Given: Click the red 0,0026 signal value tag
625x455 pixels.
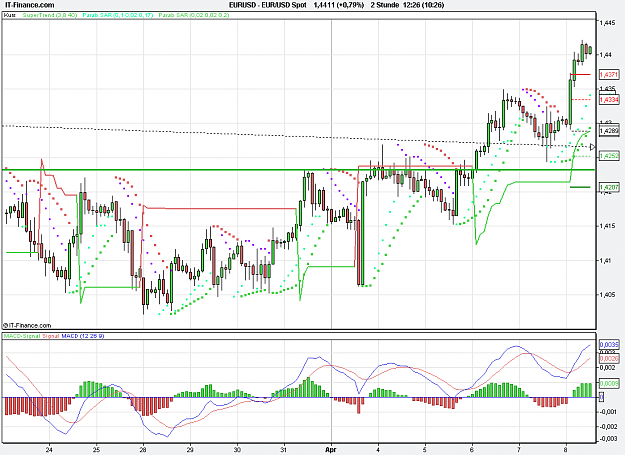Looking at the screenshot, I should coord(609,359).
